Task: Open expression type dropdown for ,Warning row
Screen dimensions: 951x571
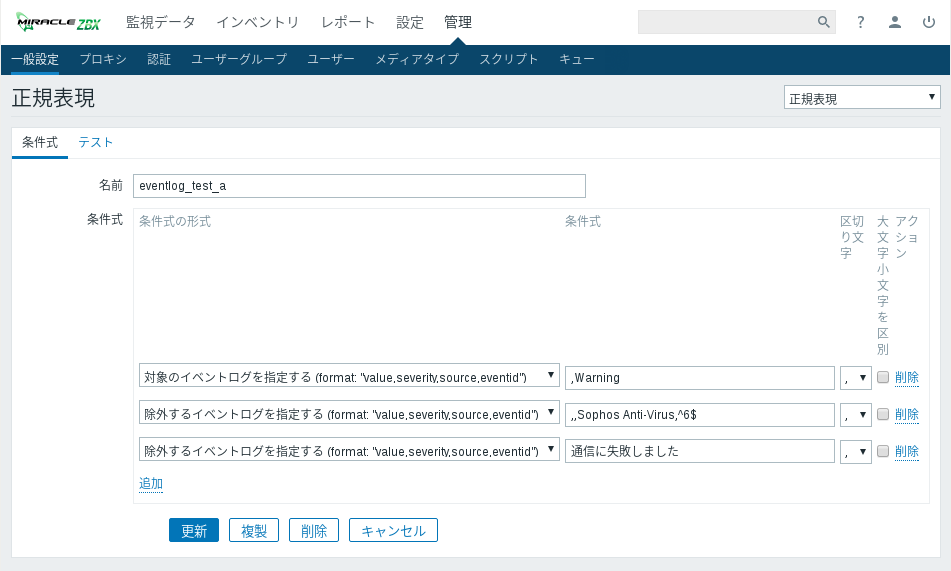Action: pos(348,377)
